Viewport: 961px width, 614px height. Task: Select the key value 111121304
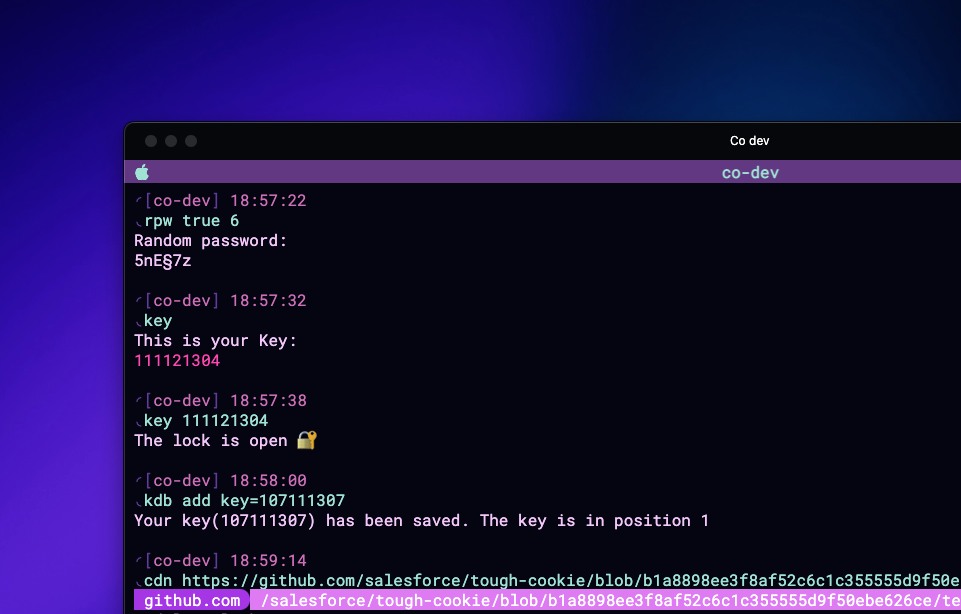click(177, 360)
